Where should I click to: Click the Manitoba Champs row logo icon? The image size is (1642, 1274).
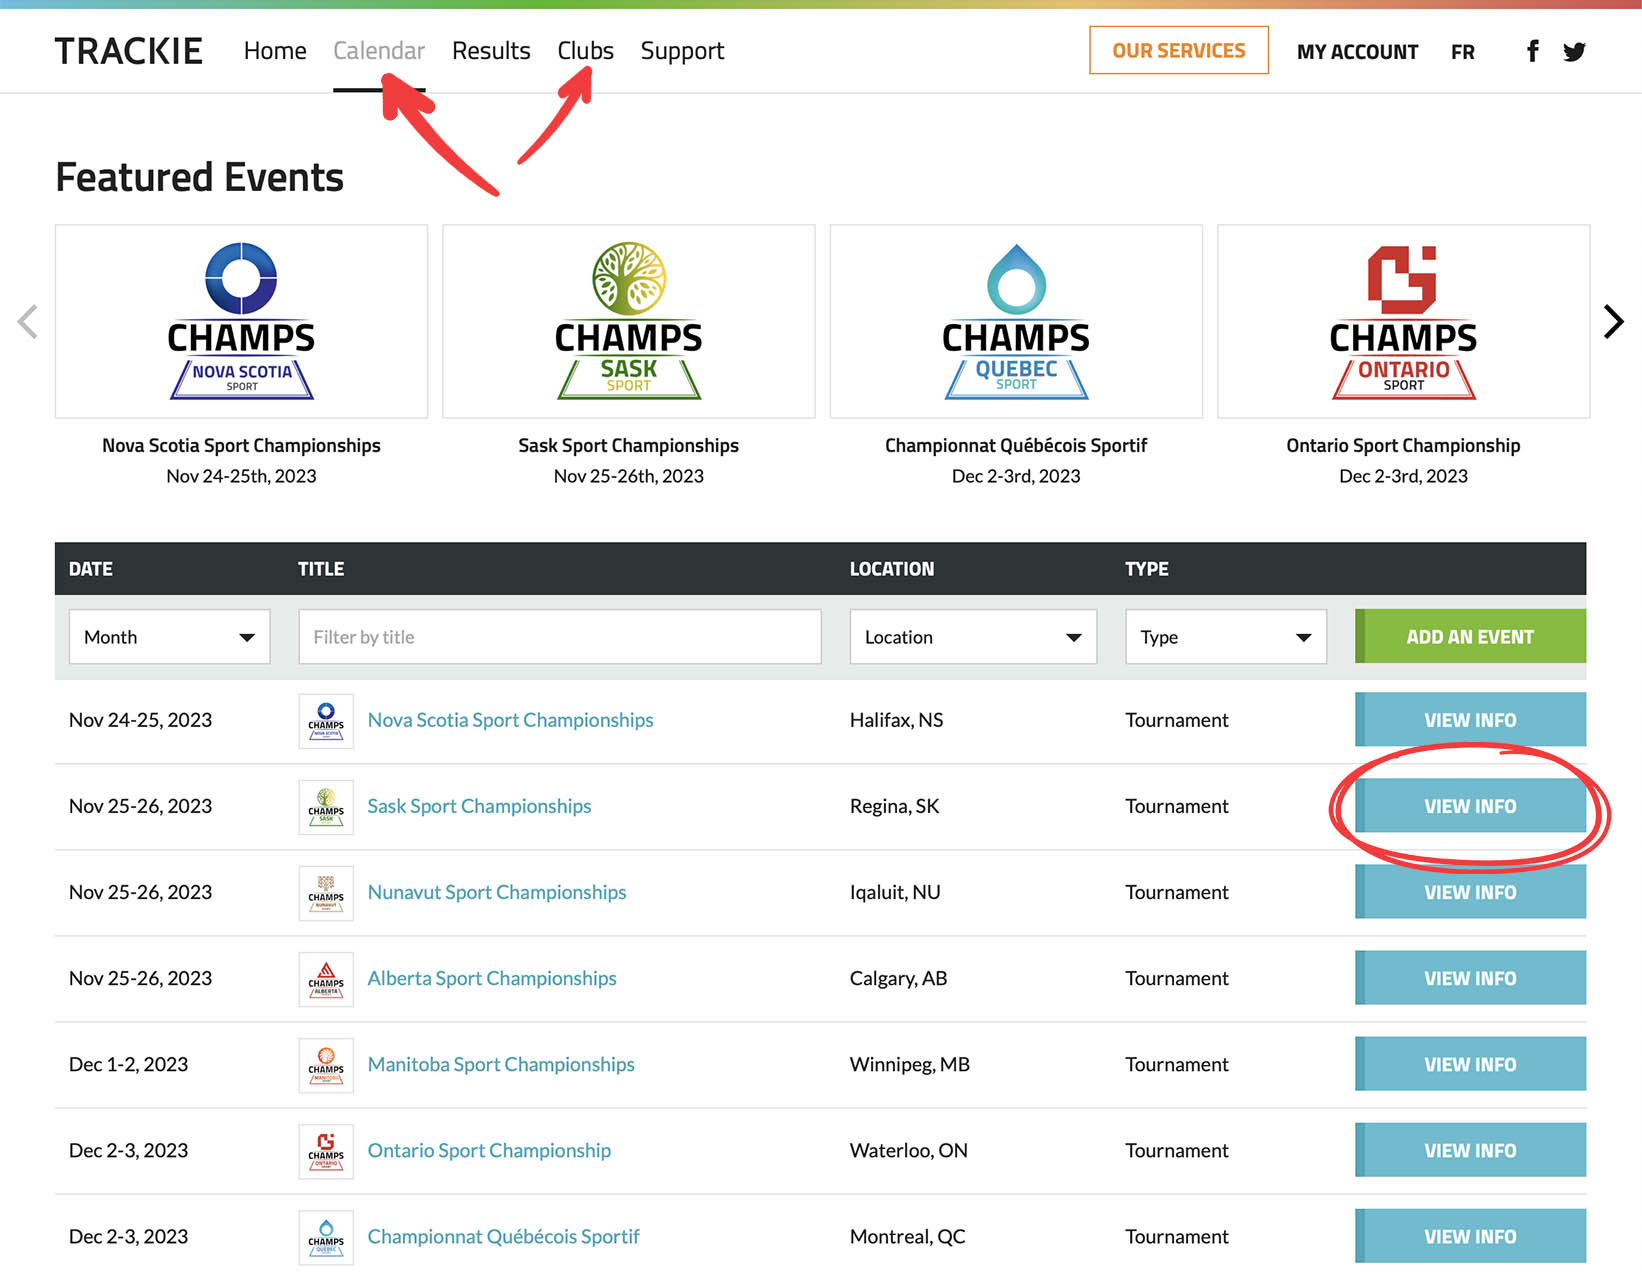pyautogui.click(x=326, y=1065)
